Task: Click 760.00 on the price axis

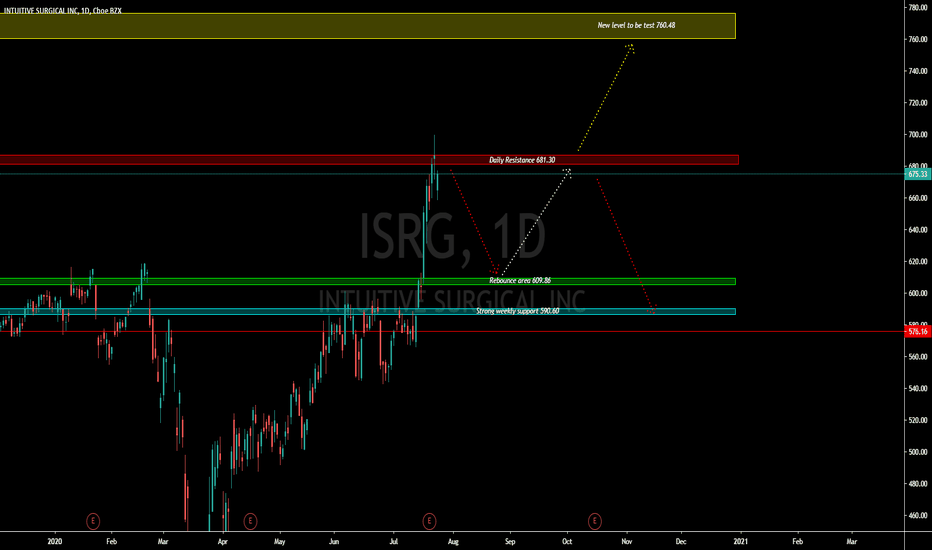Action: tap(918, 39)
